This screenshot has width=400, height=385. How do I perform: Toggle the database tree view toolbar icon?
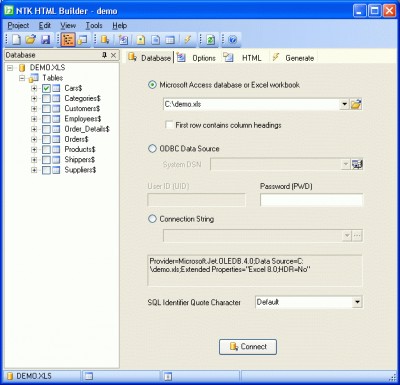[x=68, y=40]
